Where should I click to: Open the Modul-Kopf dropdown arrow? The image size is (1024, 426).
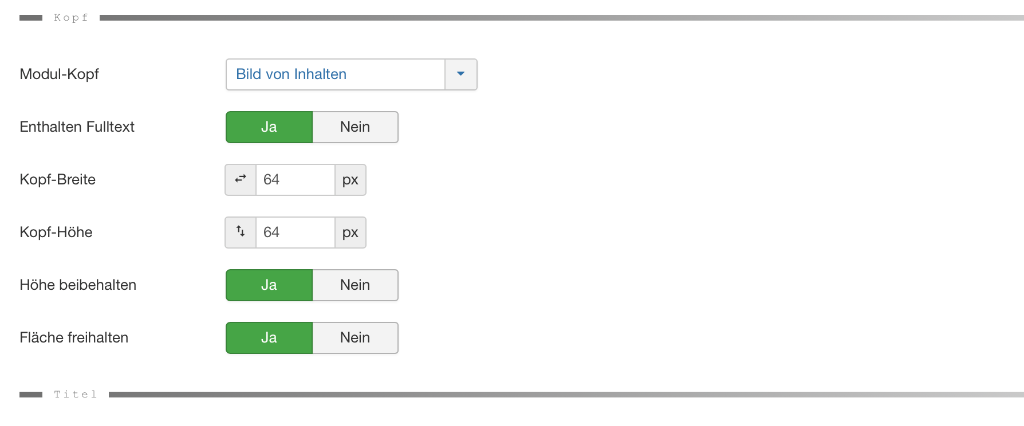tap(461, 74)
